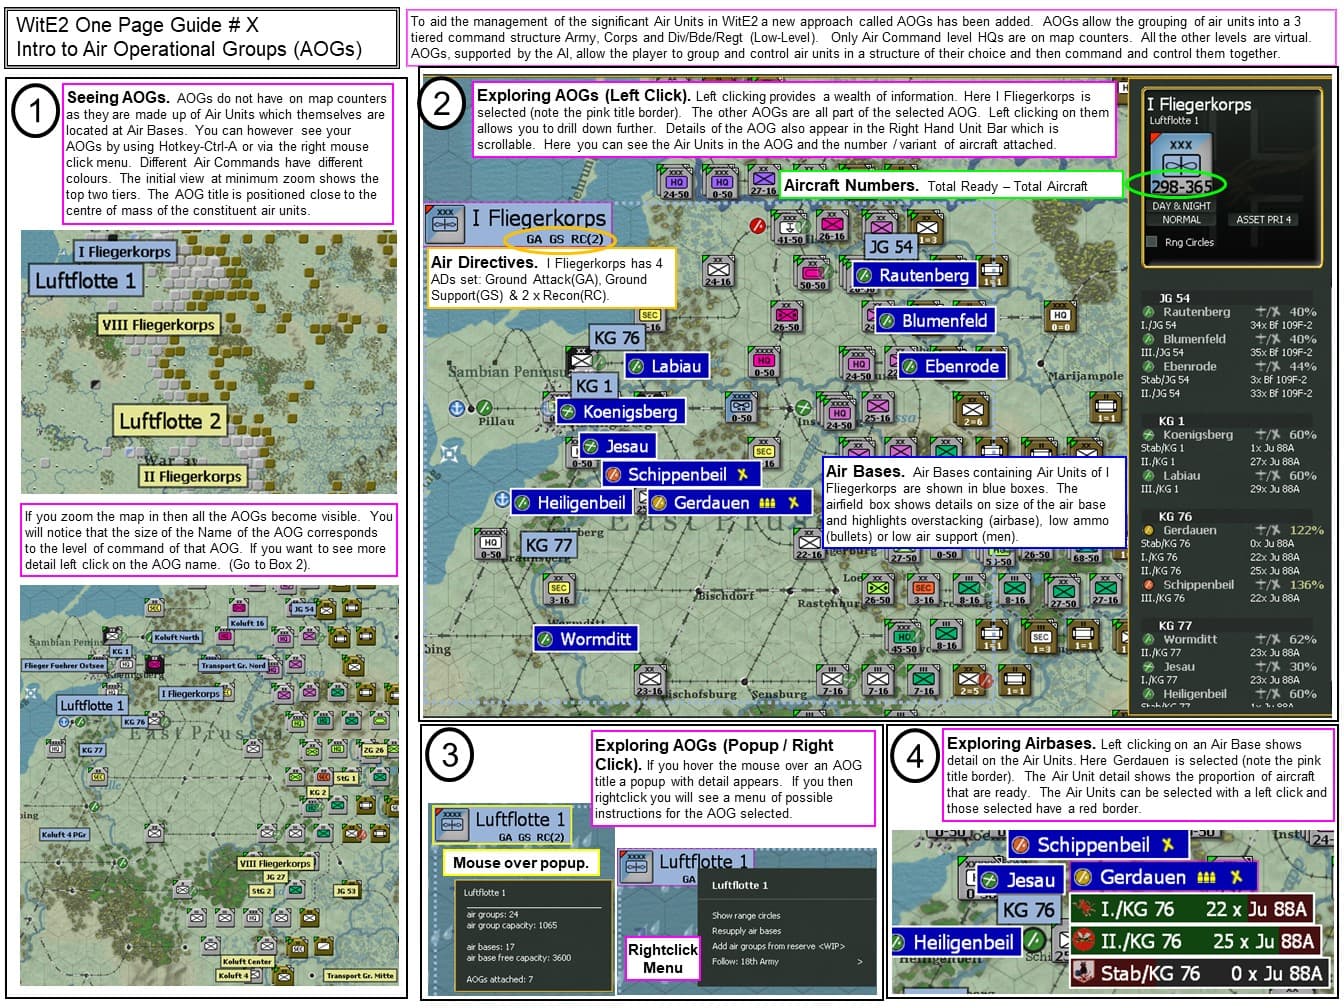Click the airfield icon before Rautenberg in the unit bar list

click(1148, 312)
